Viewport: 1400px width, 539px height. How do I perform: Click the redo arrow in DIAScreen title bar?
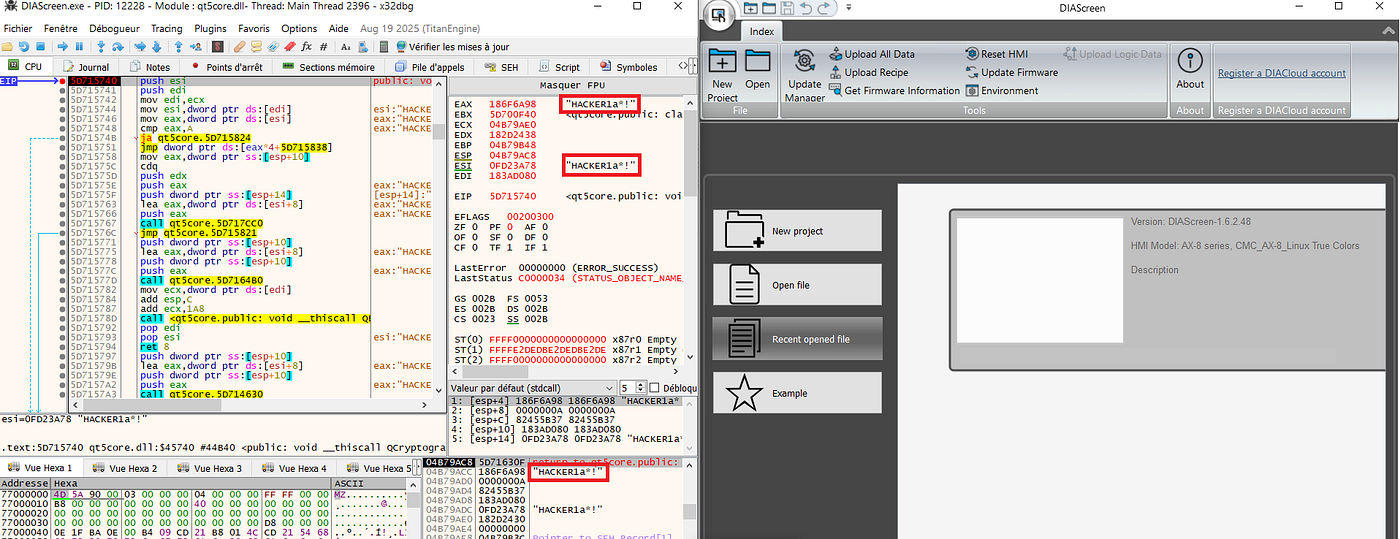[x=824, y=8]
